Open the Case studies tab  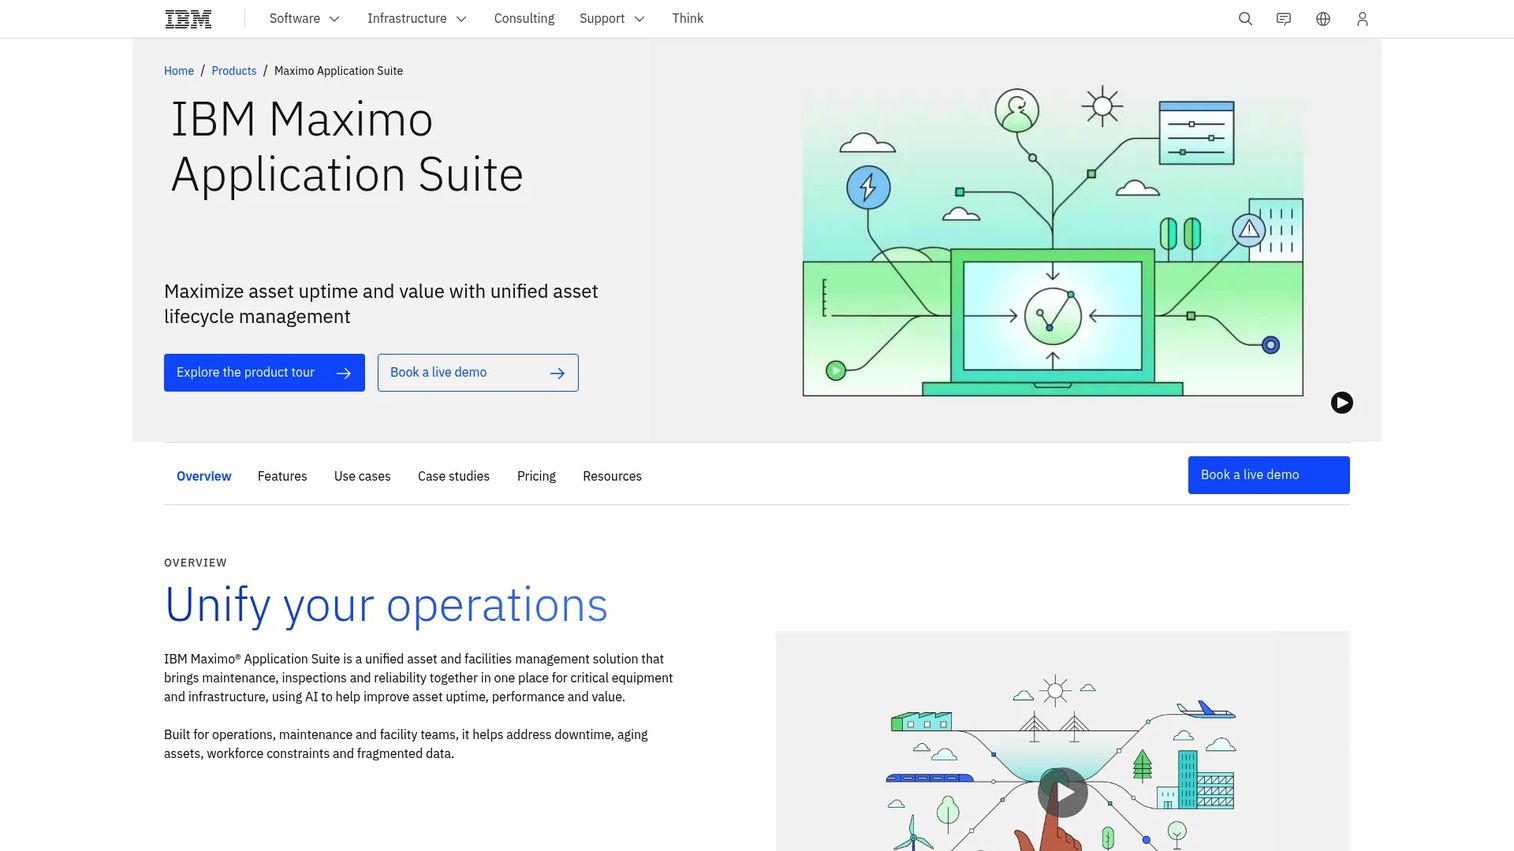point(454,476)
